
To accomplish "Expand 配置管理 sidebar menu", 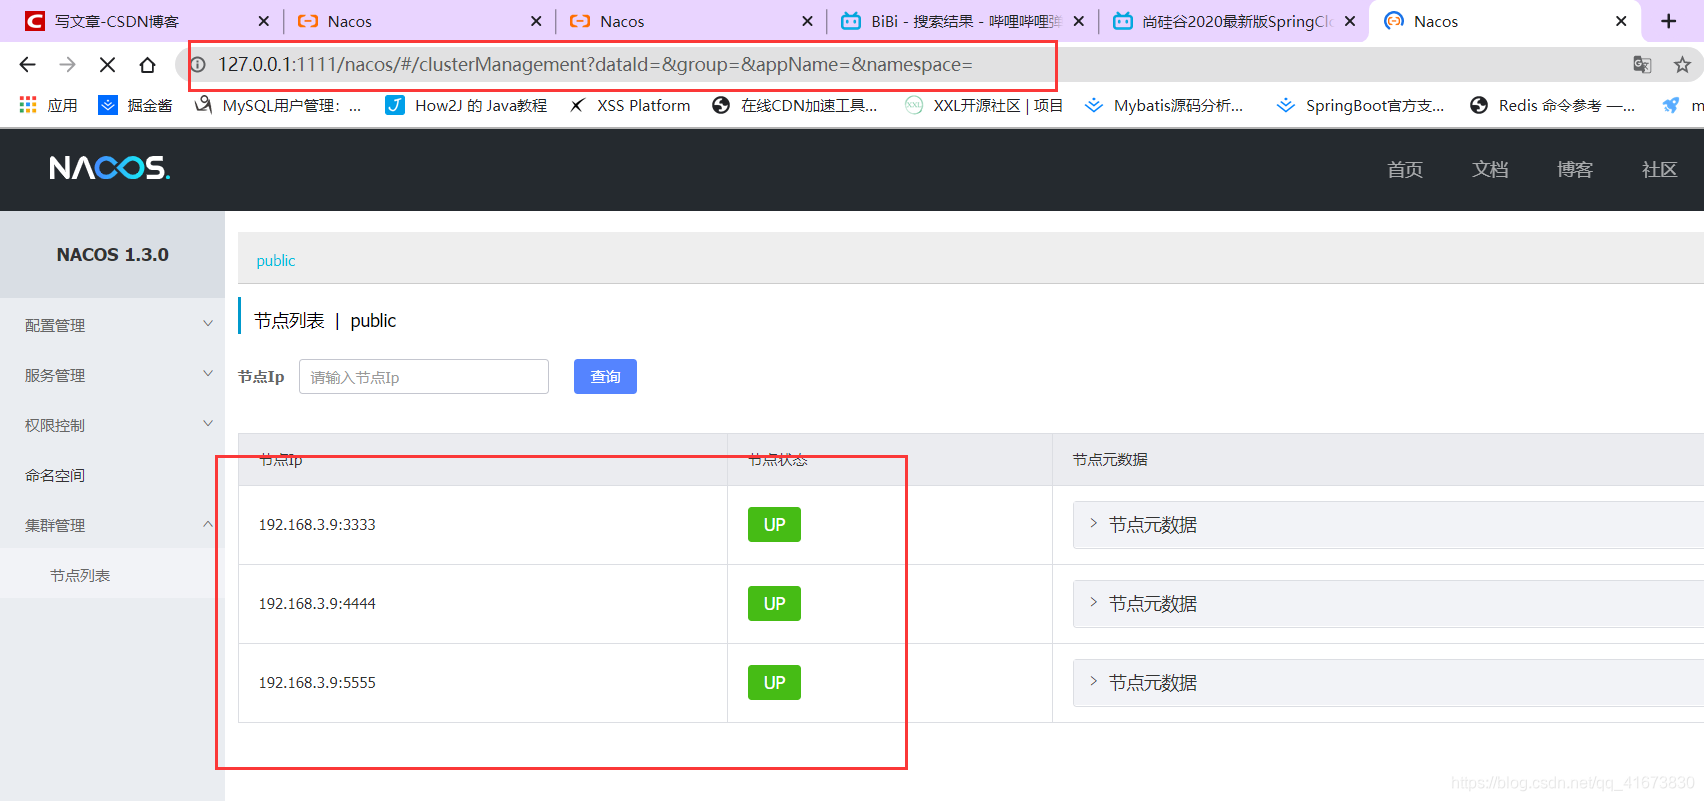I will coord(112,325).
